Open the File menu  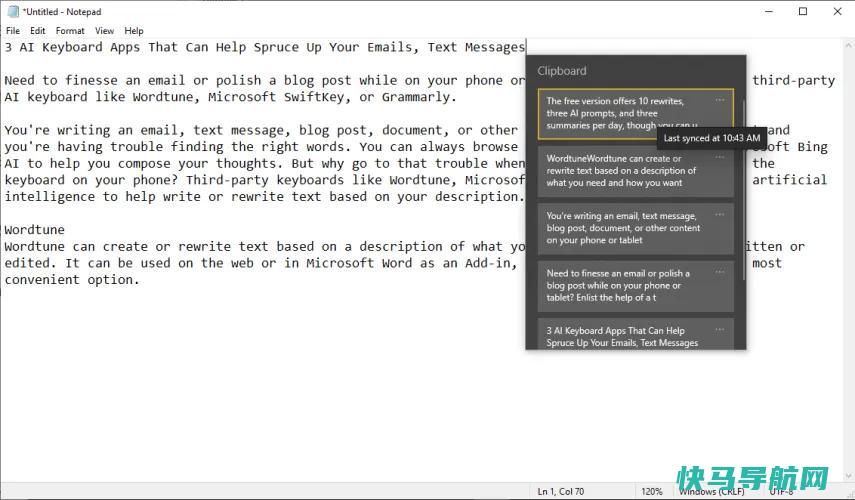click(x=13, y=31)
